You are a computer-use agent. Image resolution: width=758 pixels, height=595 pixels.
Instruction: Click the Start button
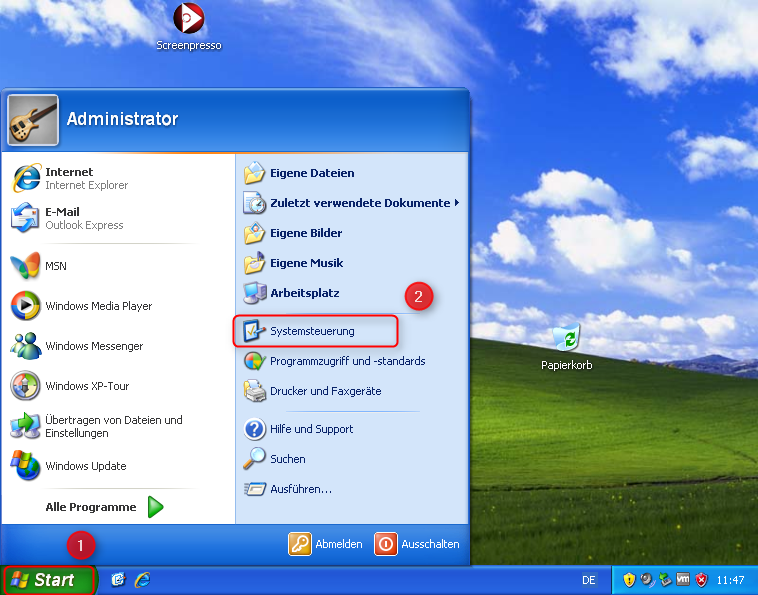(x=45, y=580)
